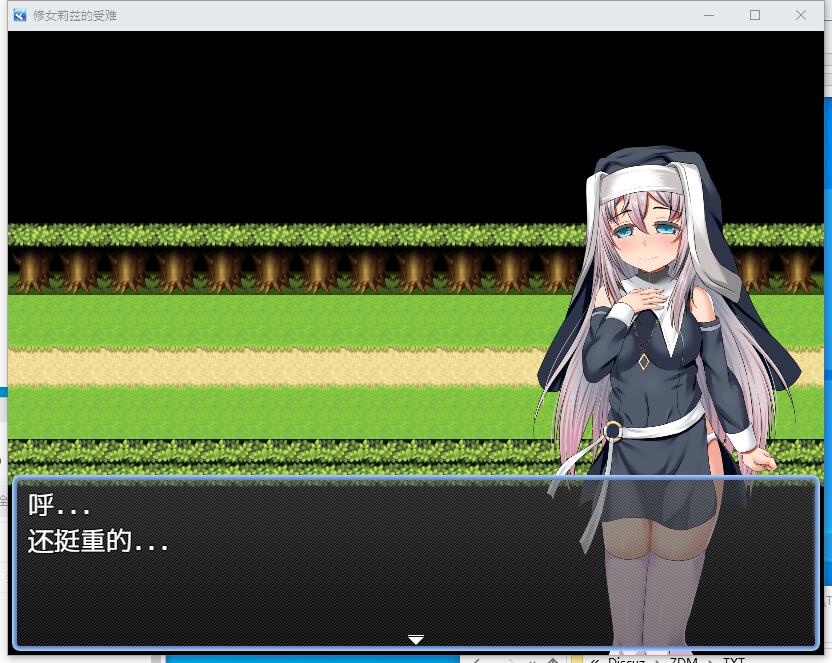Go to TXT breadcrumb folder
832x663 pixels.
tap(733, 660)
